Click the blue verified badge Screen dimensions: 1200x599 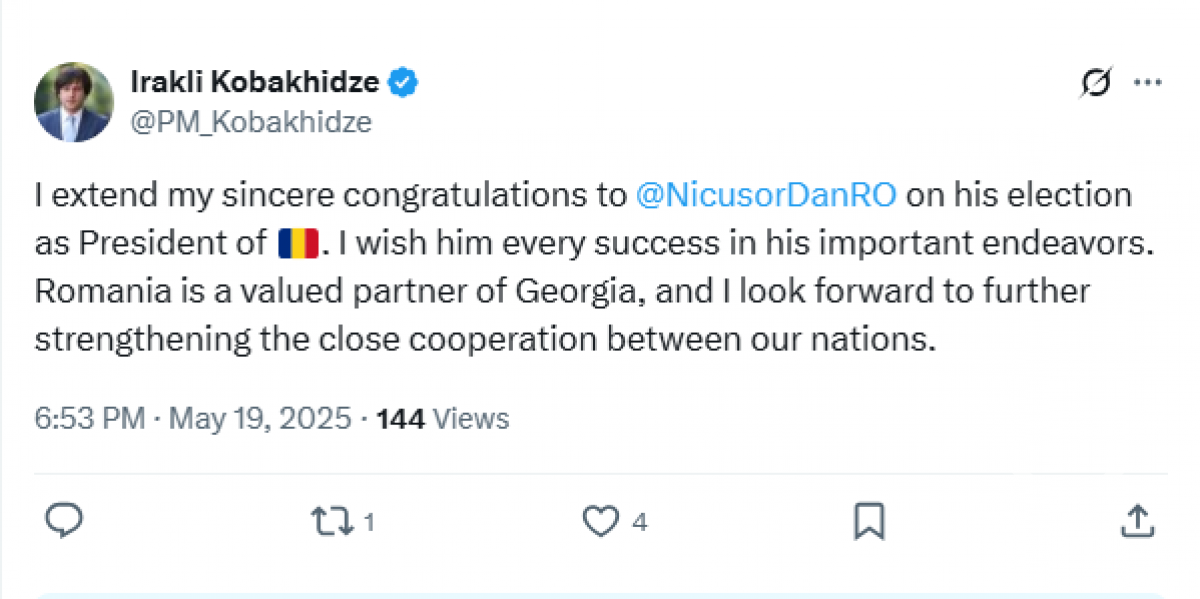(403, 83)
